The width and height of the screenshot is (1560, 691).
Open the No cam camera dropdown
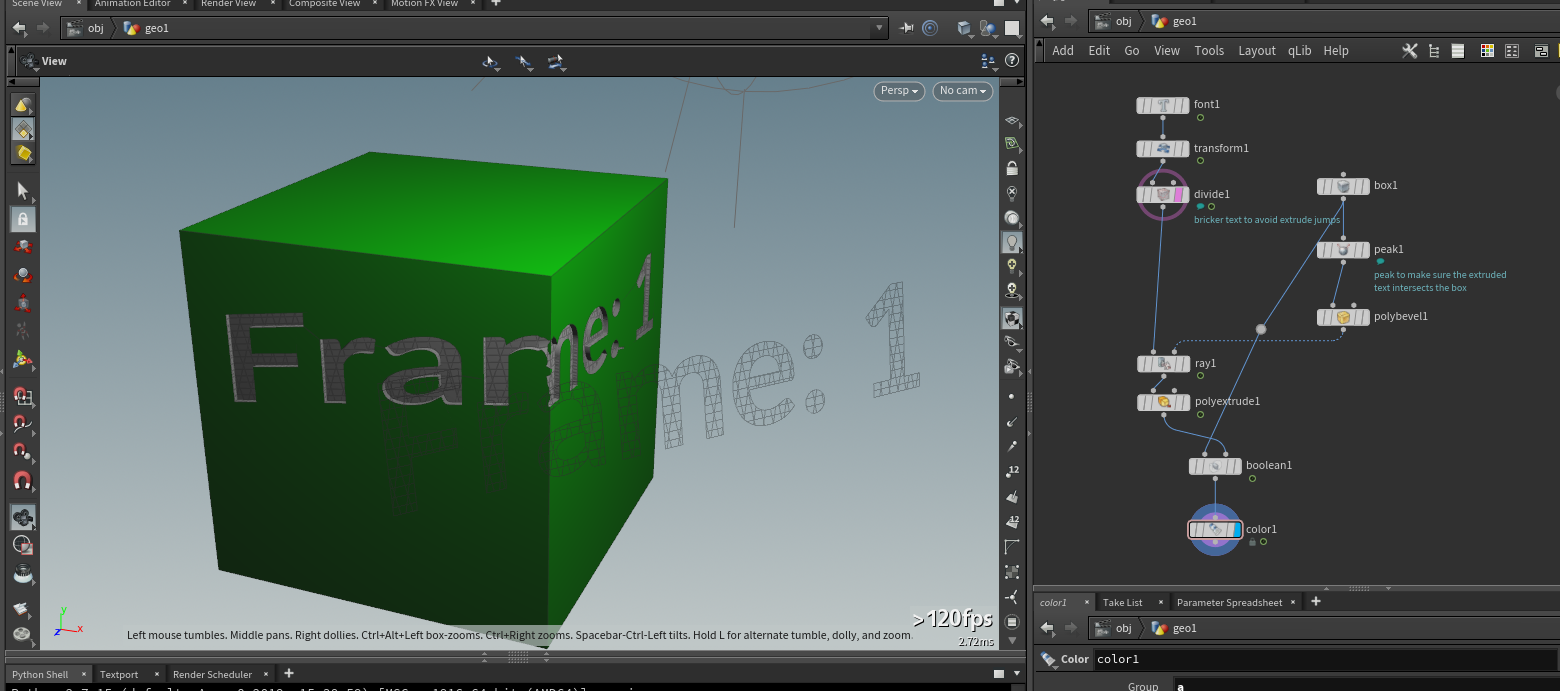(x=960, y=90)
